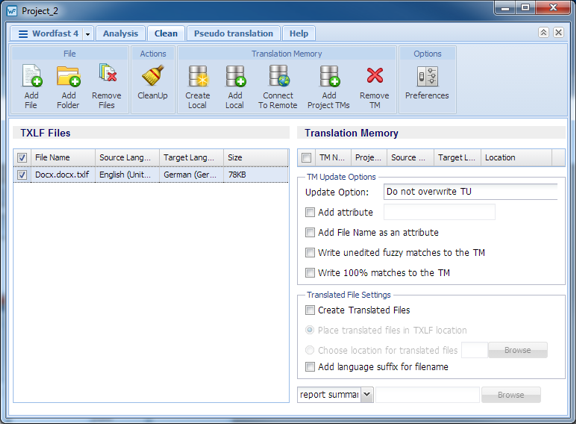Click the Wordfast 4 menu label
Image resolution: width=576 pixels, height=424 pixels.
tap(55, 33)
